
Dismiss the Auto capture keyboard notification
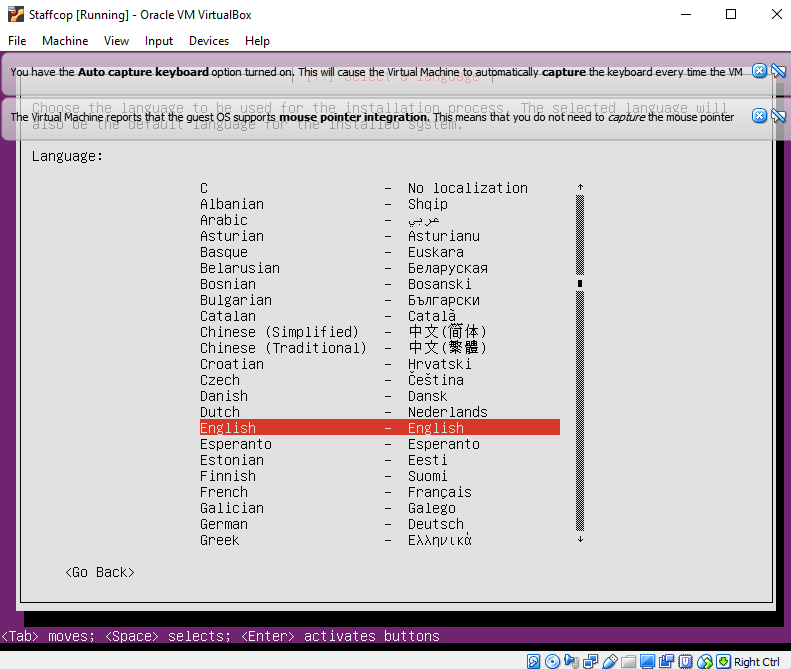759,71
